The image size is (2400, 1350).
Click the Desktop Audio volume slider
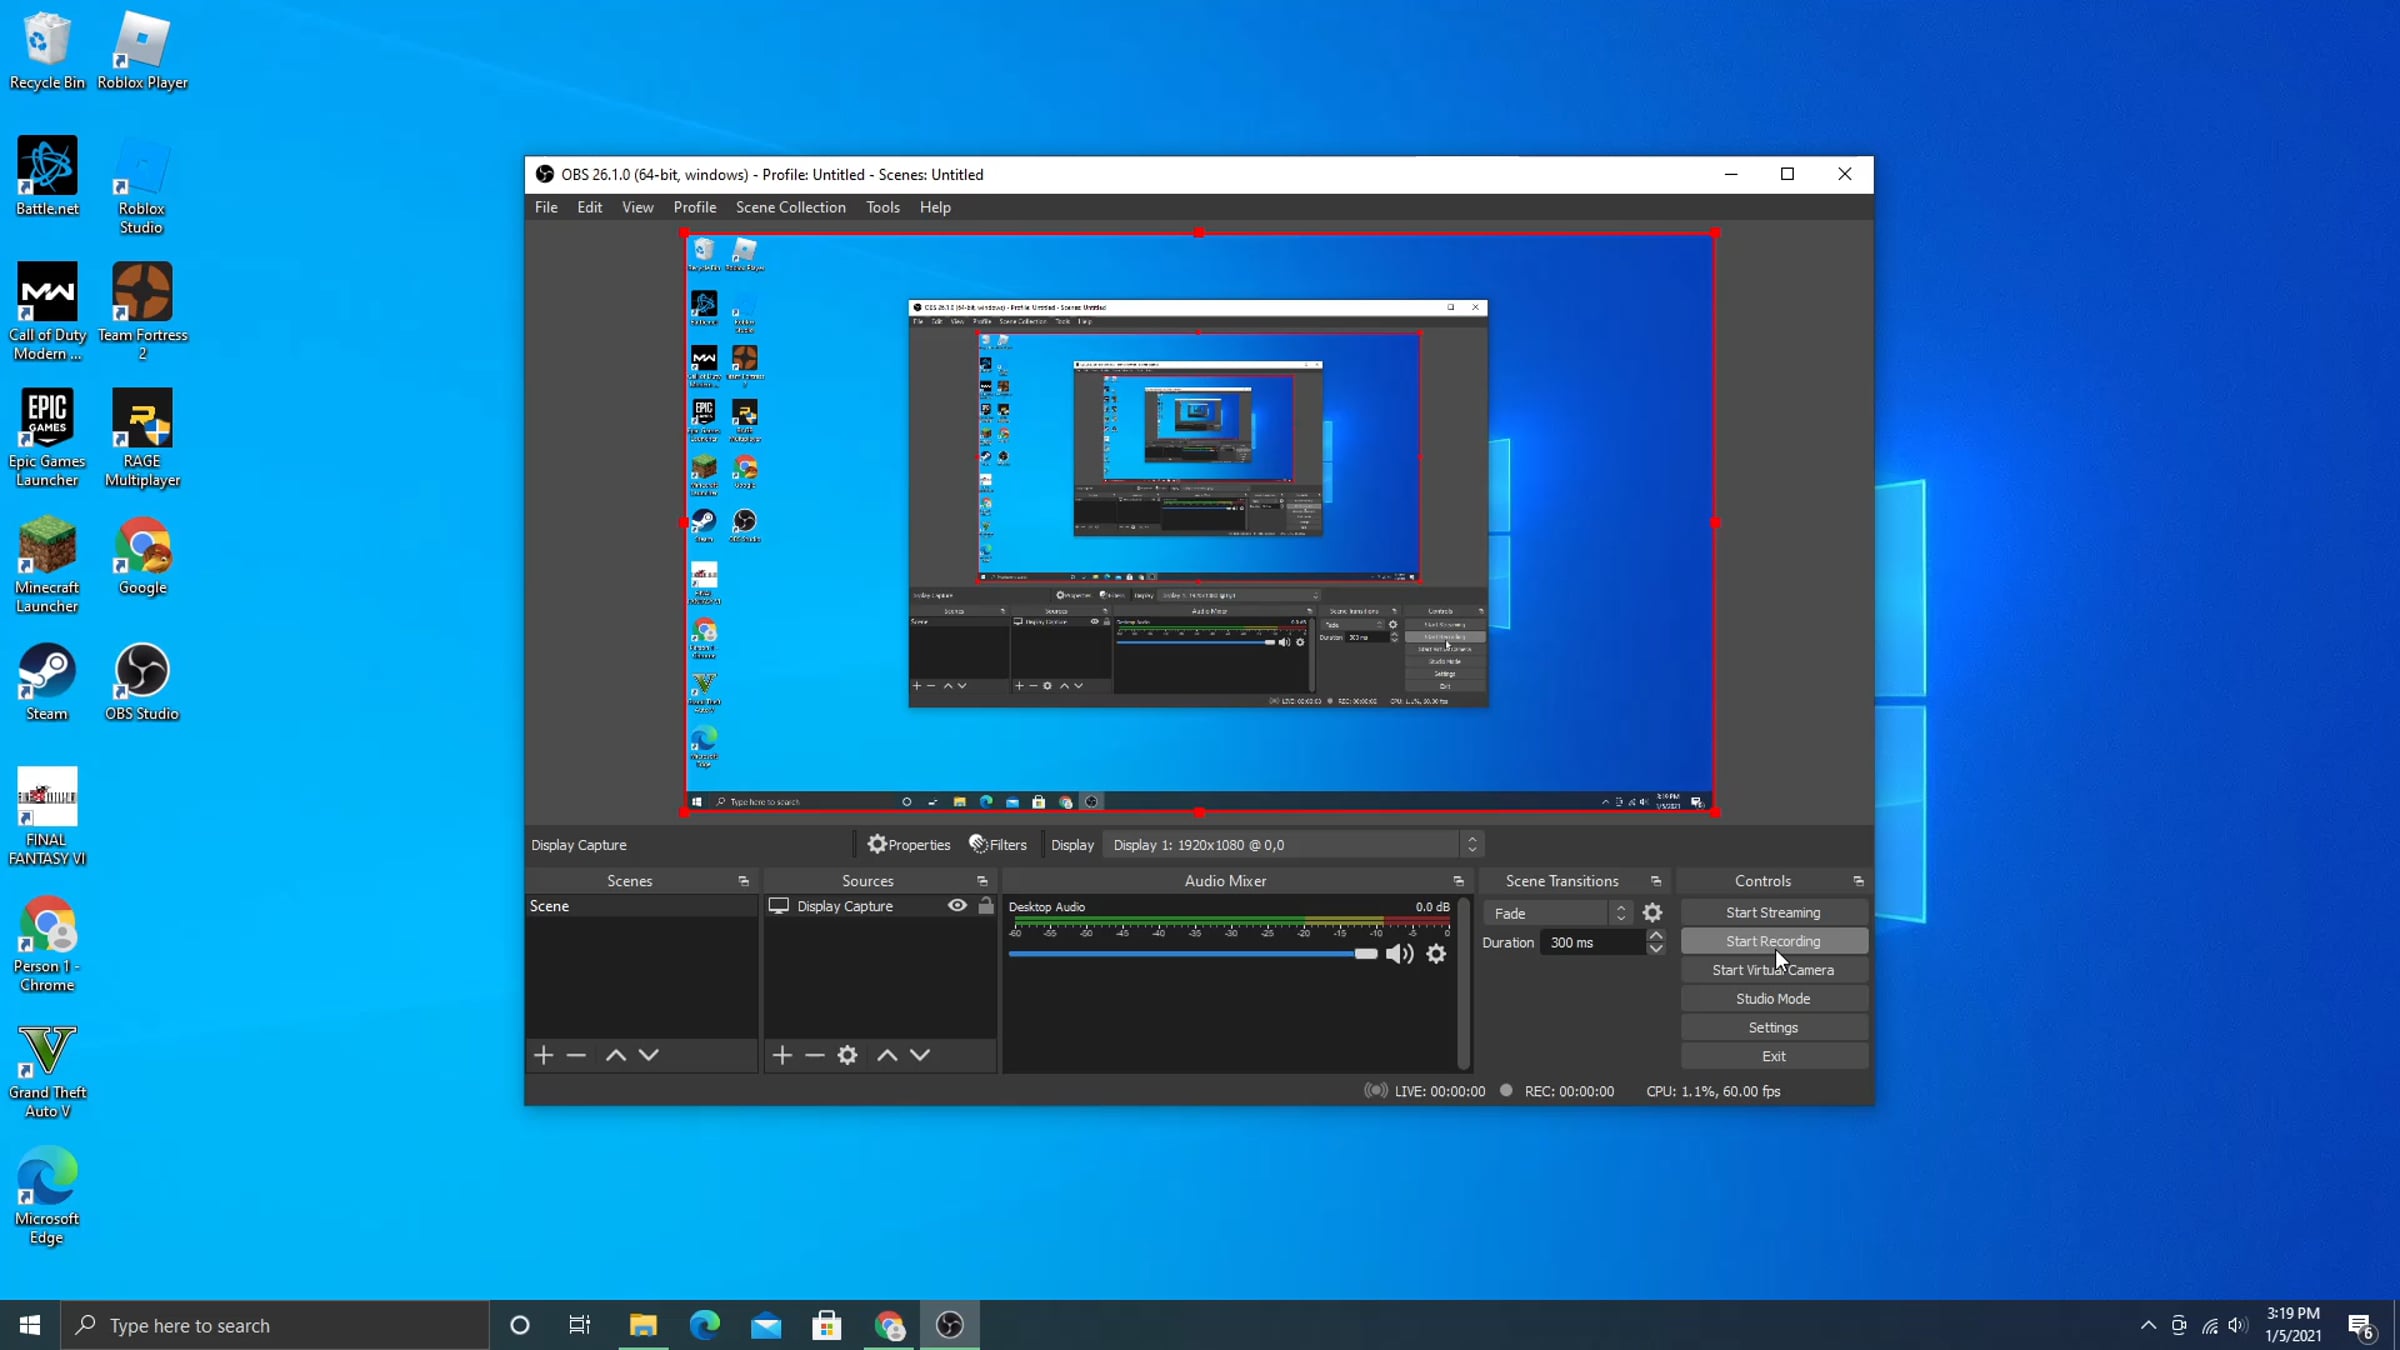(x=1193, y=954)
